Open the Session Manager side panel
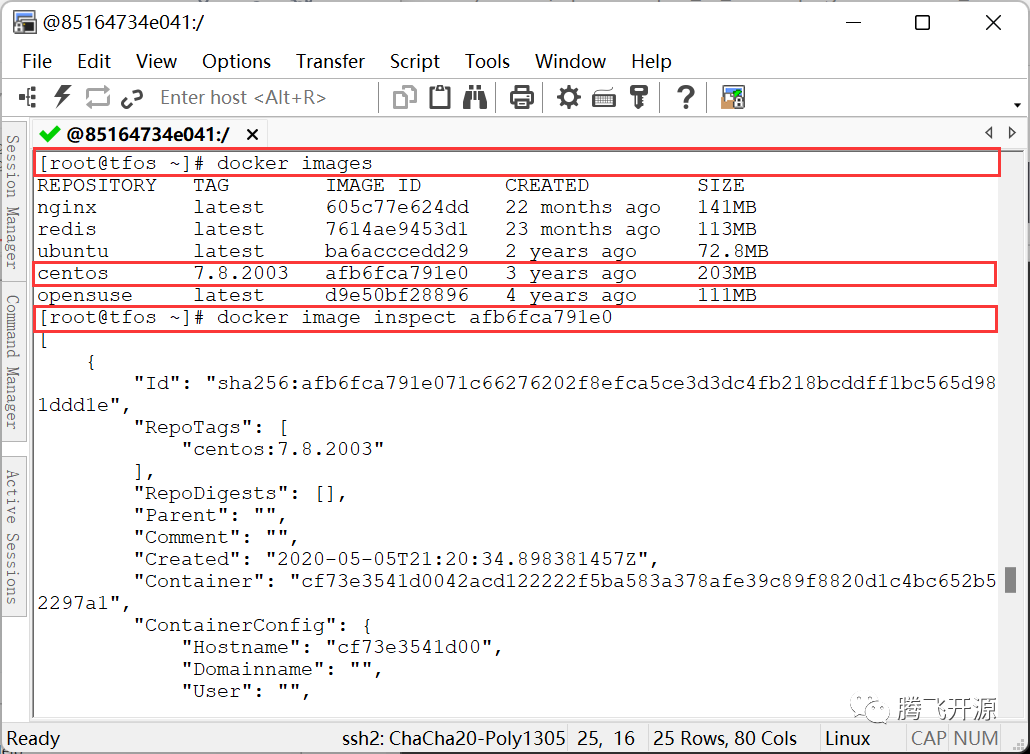Screen dimensions: 1030x754 14,201
